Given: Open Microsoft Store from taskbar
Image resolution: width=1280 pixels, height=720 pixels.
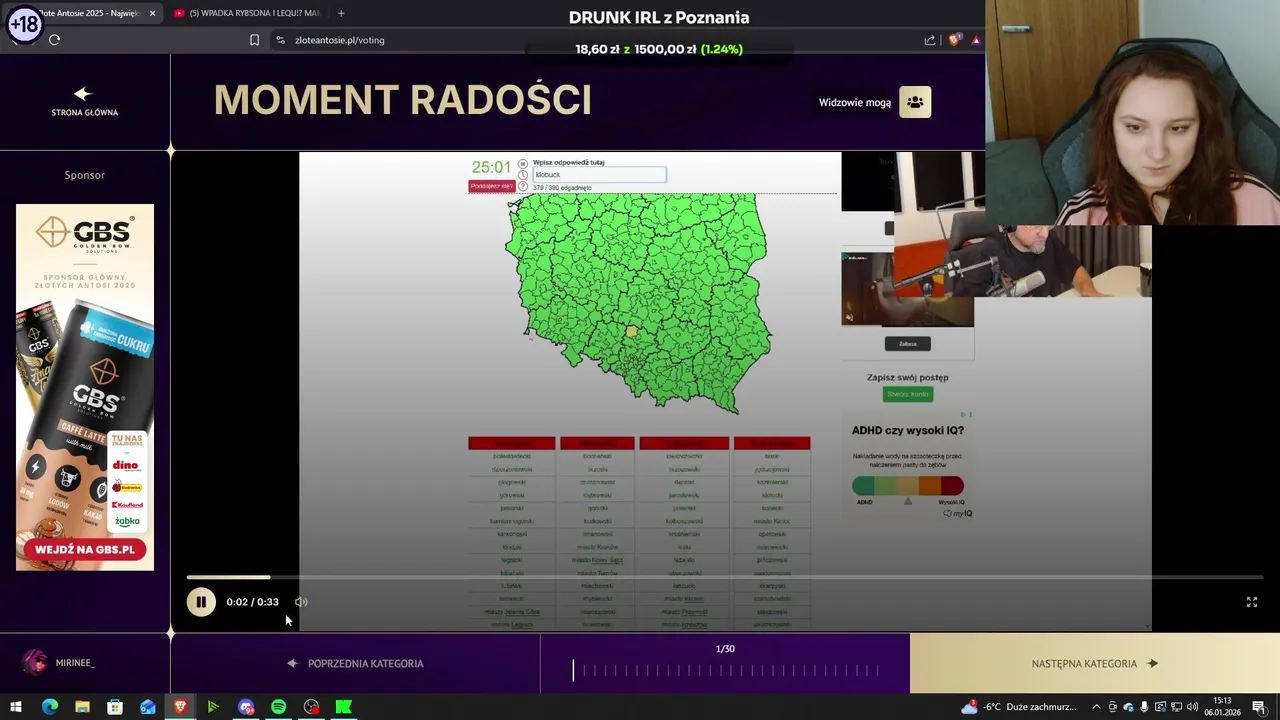Looking at the screenshot, I should click(115, 707).
